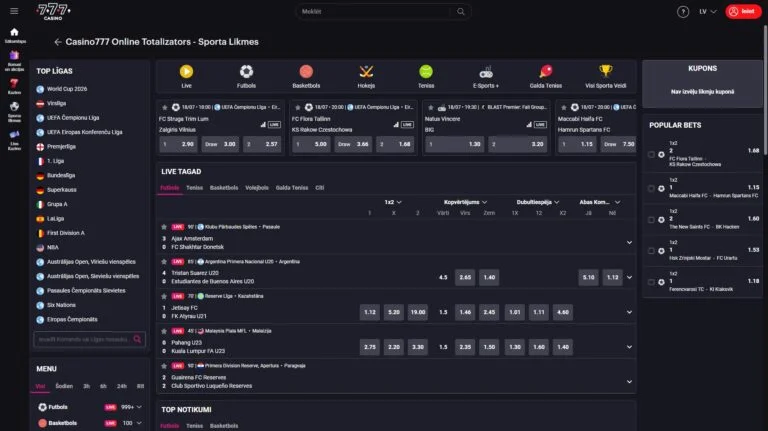768x431 pixels.
Task: Expand the Jetisay FC match markets
Action: (x=629, y=312)
